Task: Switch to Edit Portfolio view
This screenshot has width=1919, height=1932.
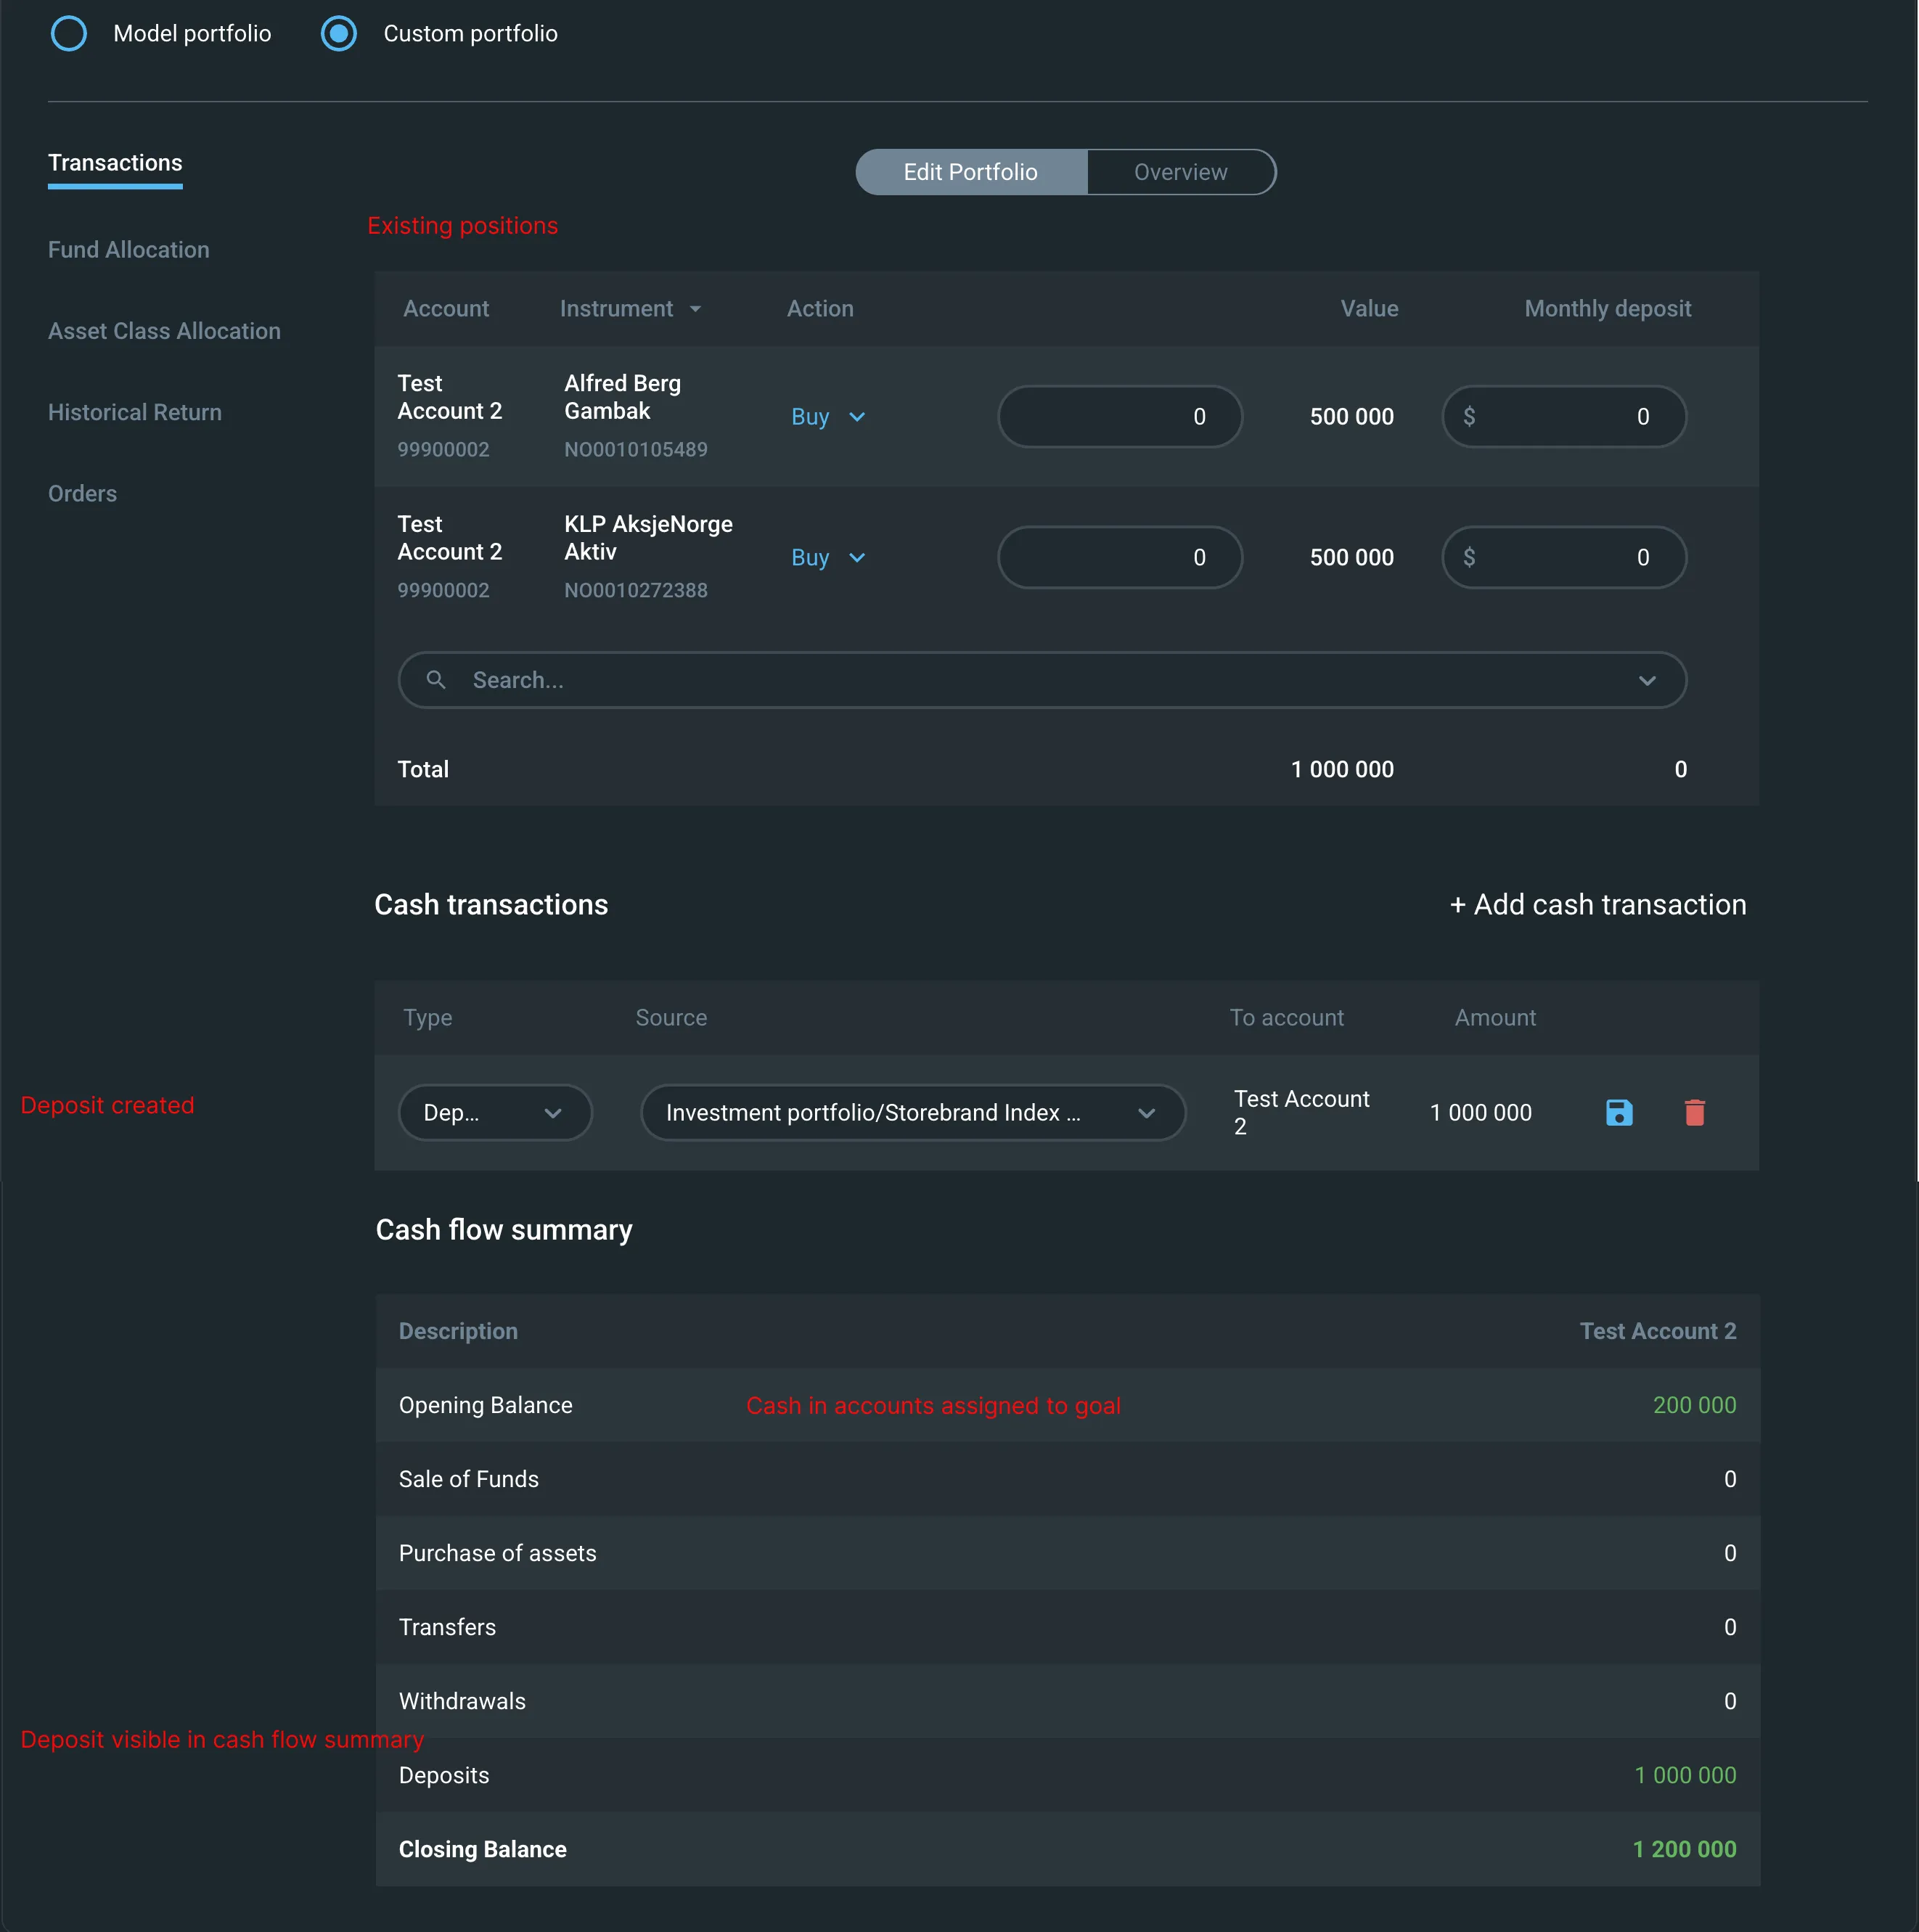Action: click(x=971, y=172)
